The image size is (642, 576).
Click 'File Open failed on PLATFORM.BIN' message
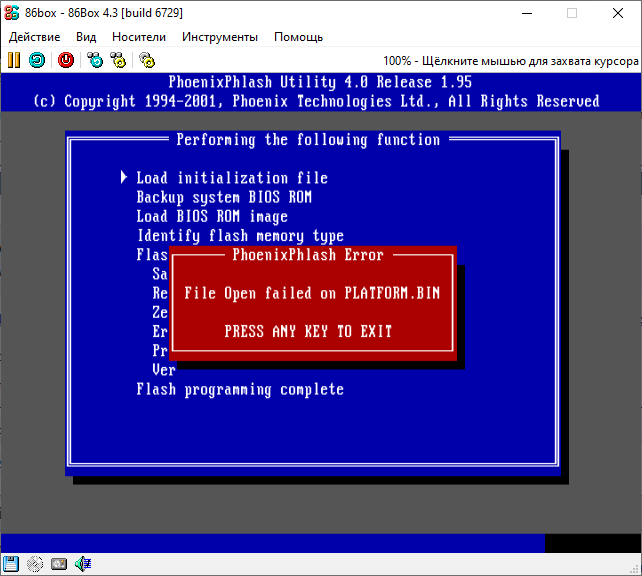point(312,293)
